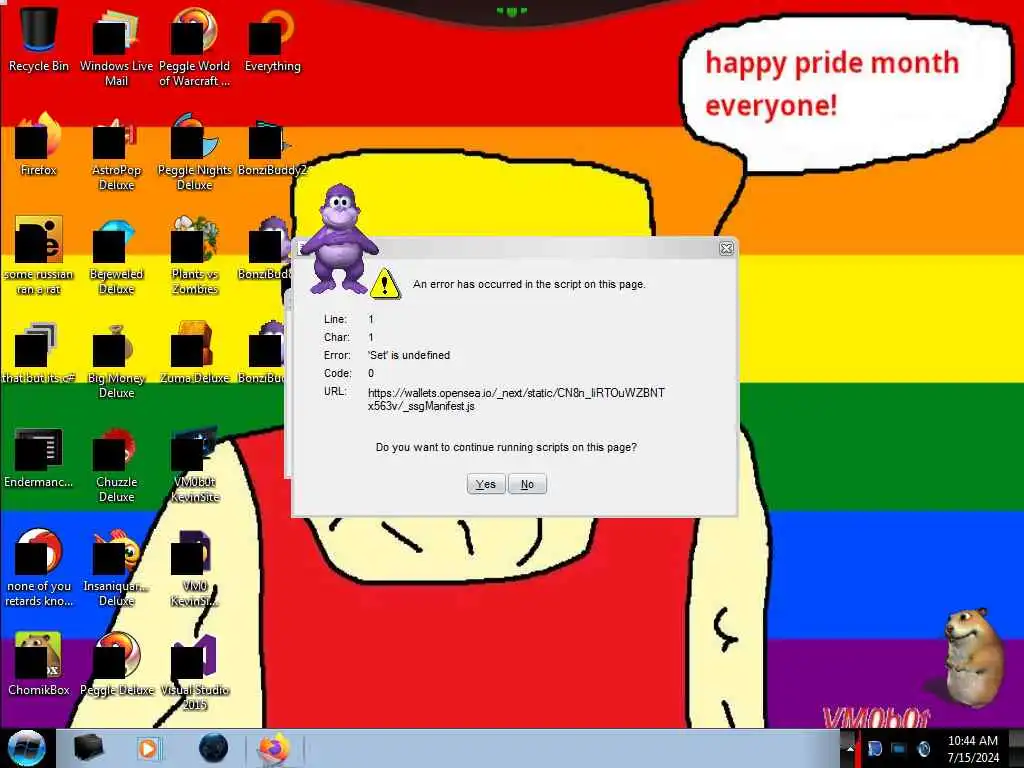Open the Everything desktop shortcut
Viewport: 1024px width, 768px height.
[x=272, y=39]
